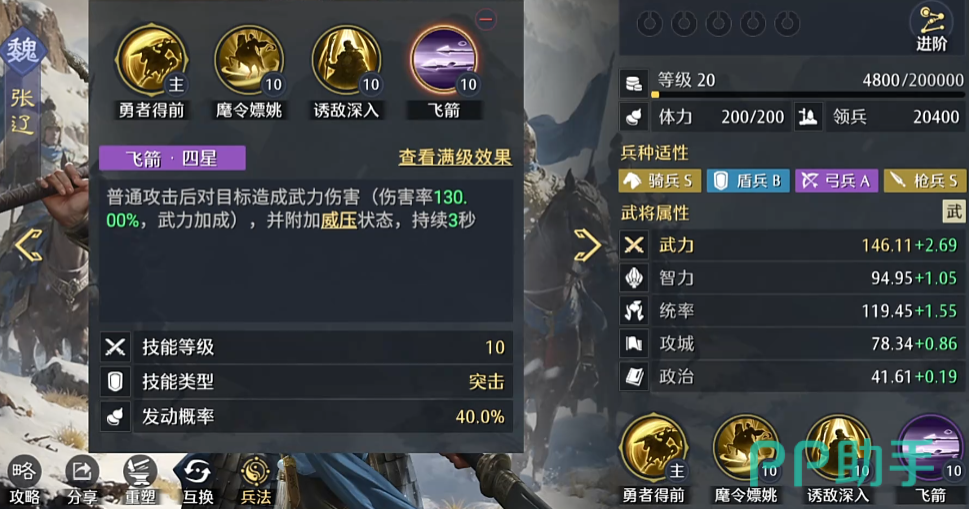Image resolution: width=969 pixels, height=509 pixels.
Task: Go to next general with right arrow
Action: (x=587, y=245)
